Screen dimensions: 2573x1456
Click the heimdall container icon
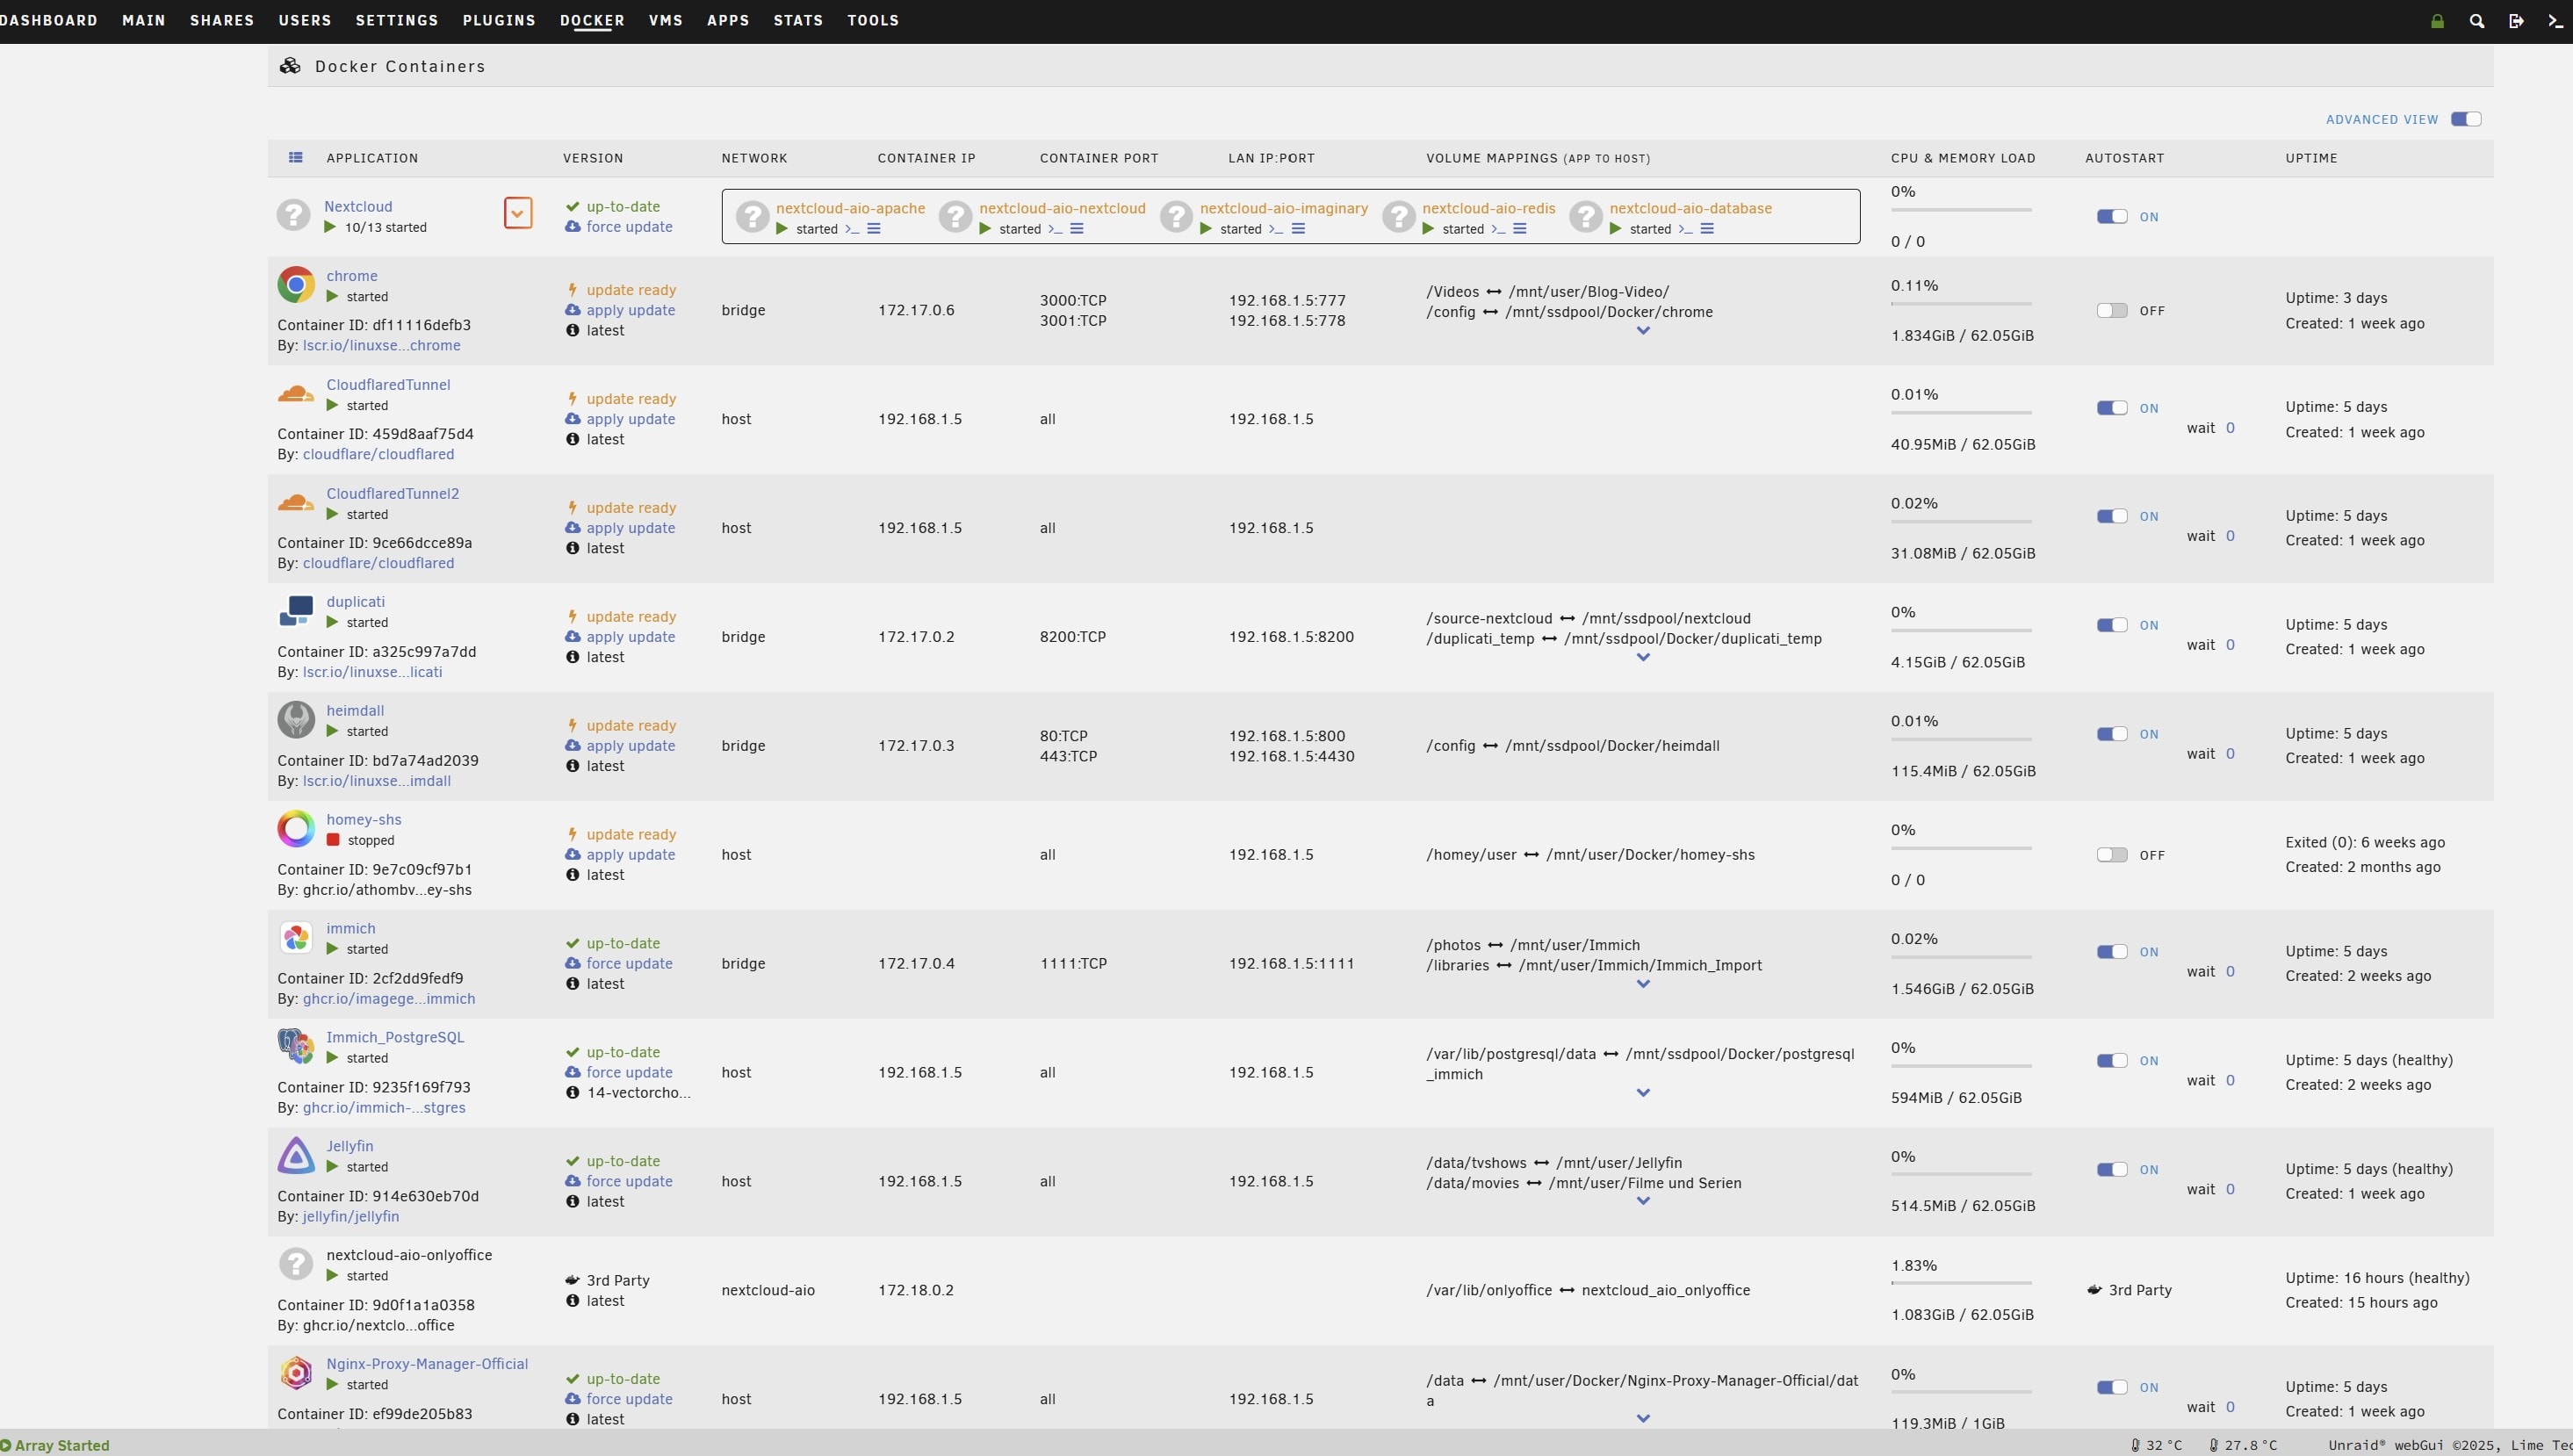point(295,720)
